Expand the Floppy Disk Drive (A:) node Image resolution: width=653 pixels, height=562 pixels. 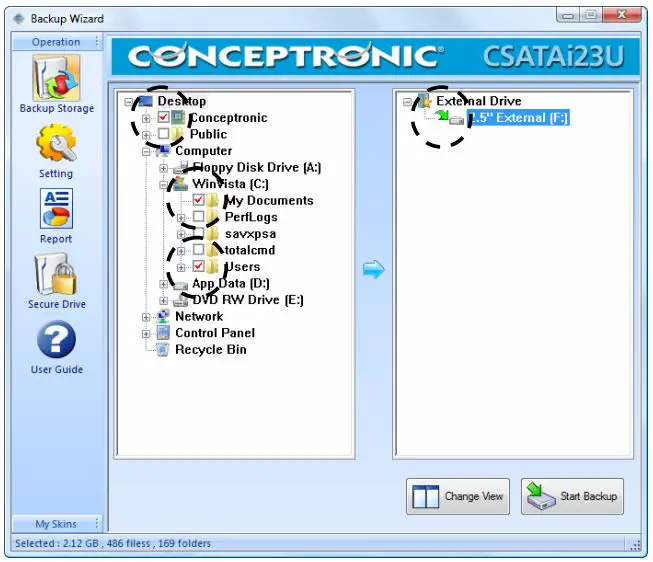164,168
